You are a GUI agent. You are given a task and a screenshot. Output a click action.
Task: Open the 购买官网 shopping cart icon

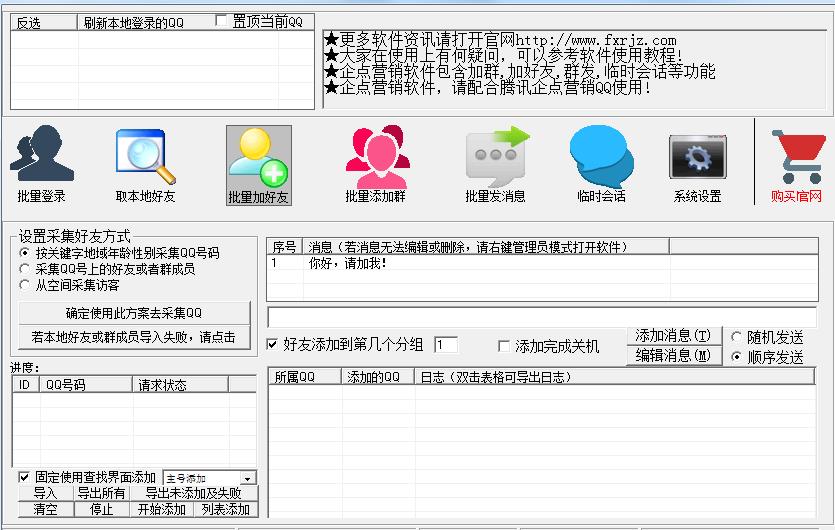coord(797,165)
